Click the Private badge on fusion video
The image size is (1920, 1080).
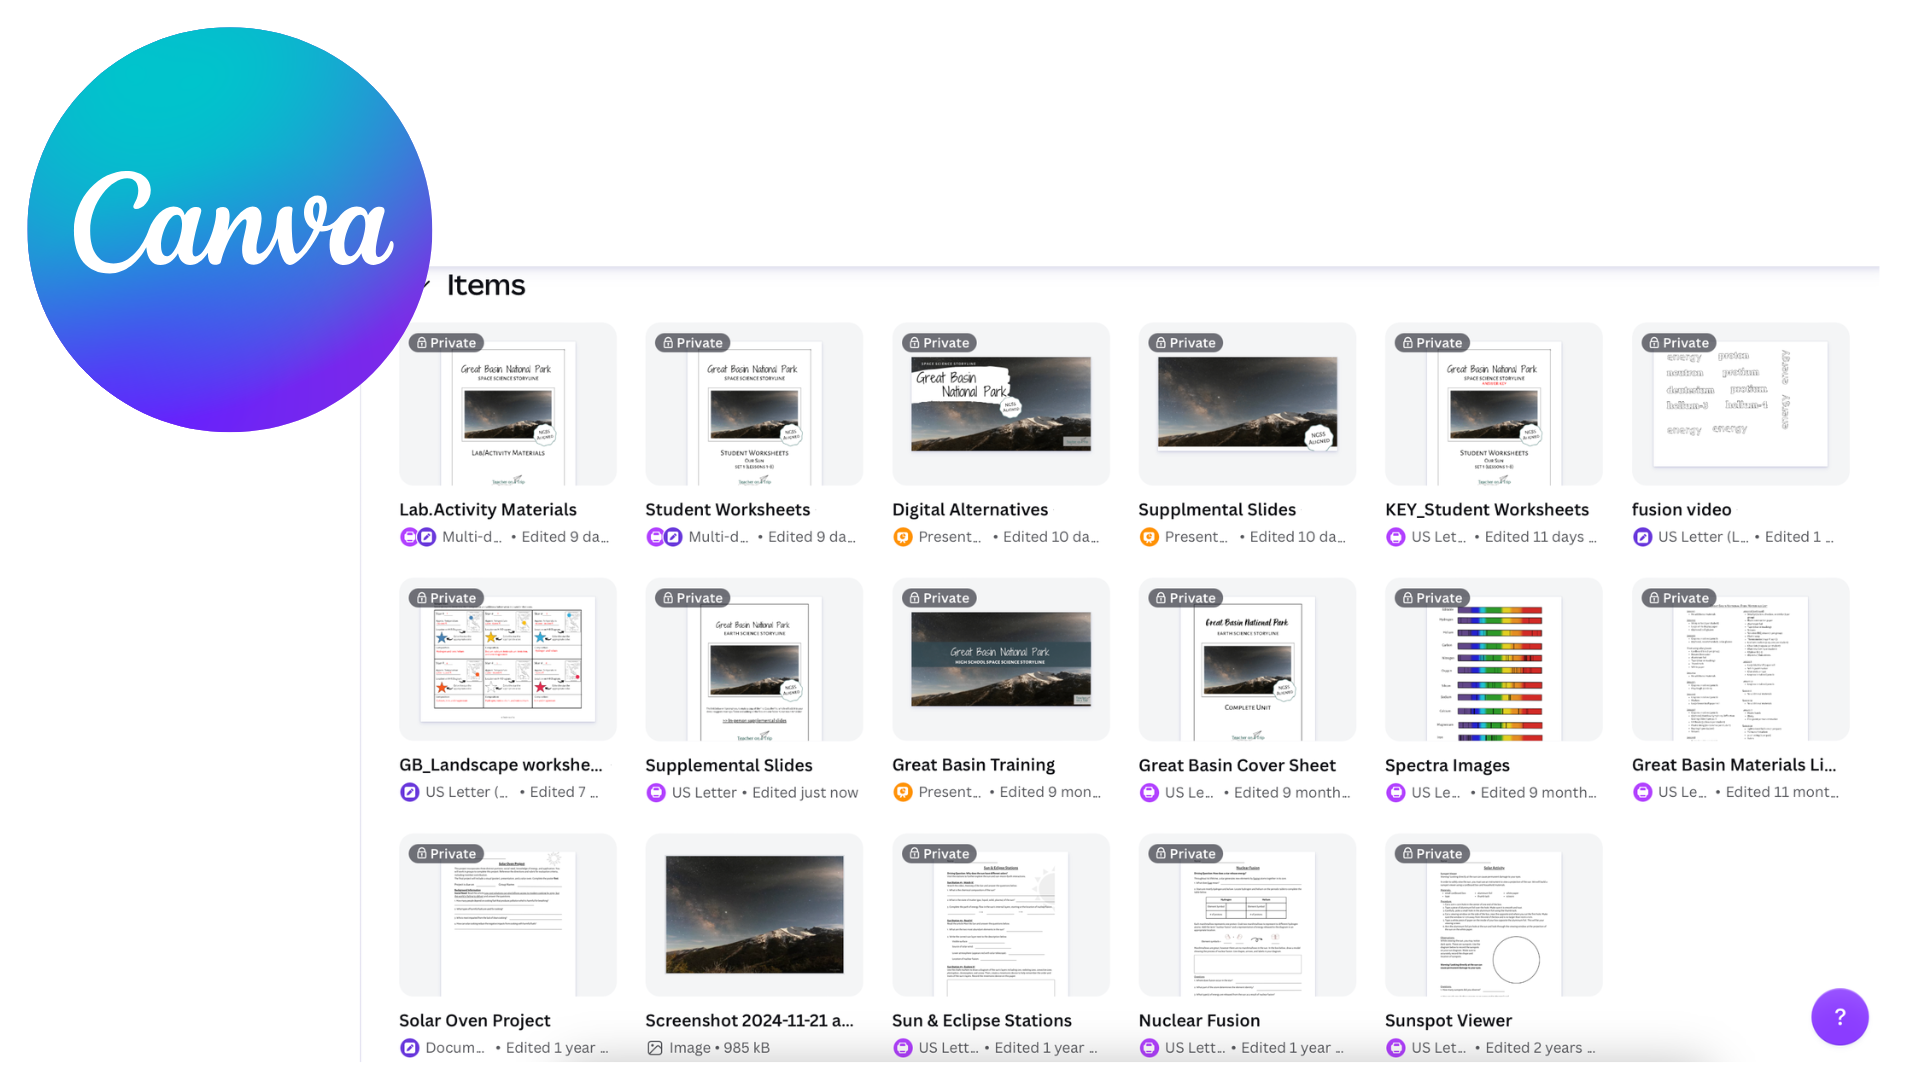pyautogui.click(x=1679, y=343)
